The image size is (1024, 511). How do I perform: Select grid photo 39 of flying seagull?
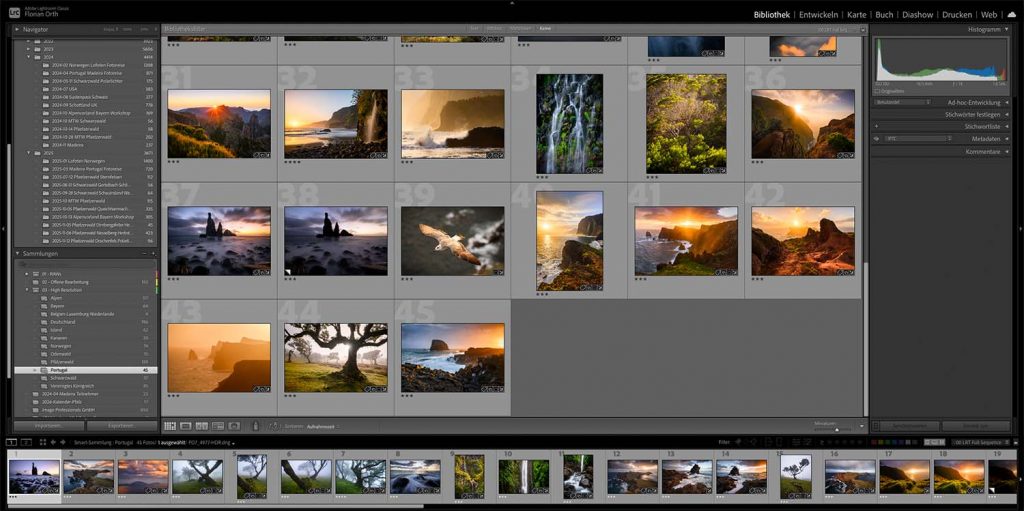(453, 240)
